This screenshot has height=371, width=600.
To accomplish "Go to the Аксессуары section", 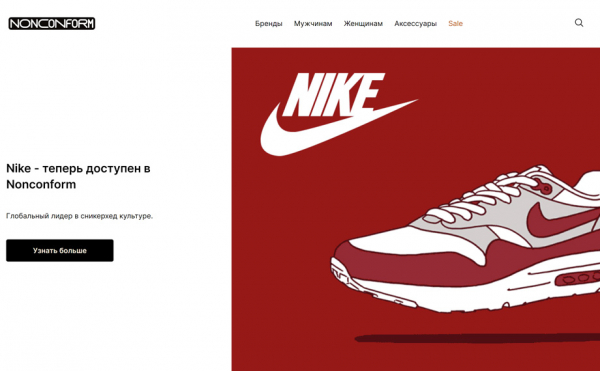I will (x=416, y=24).
